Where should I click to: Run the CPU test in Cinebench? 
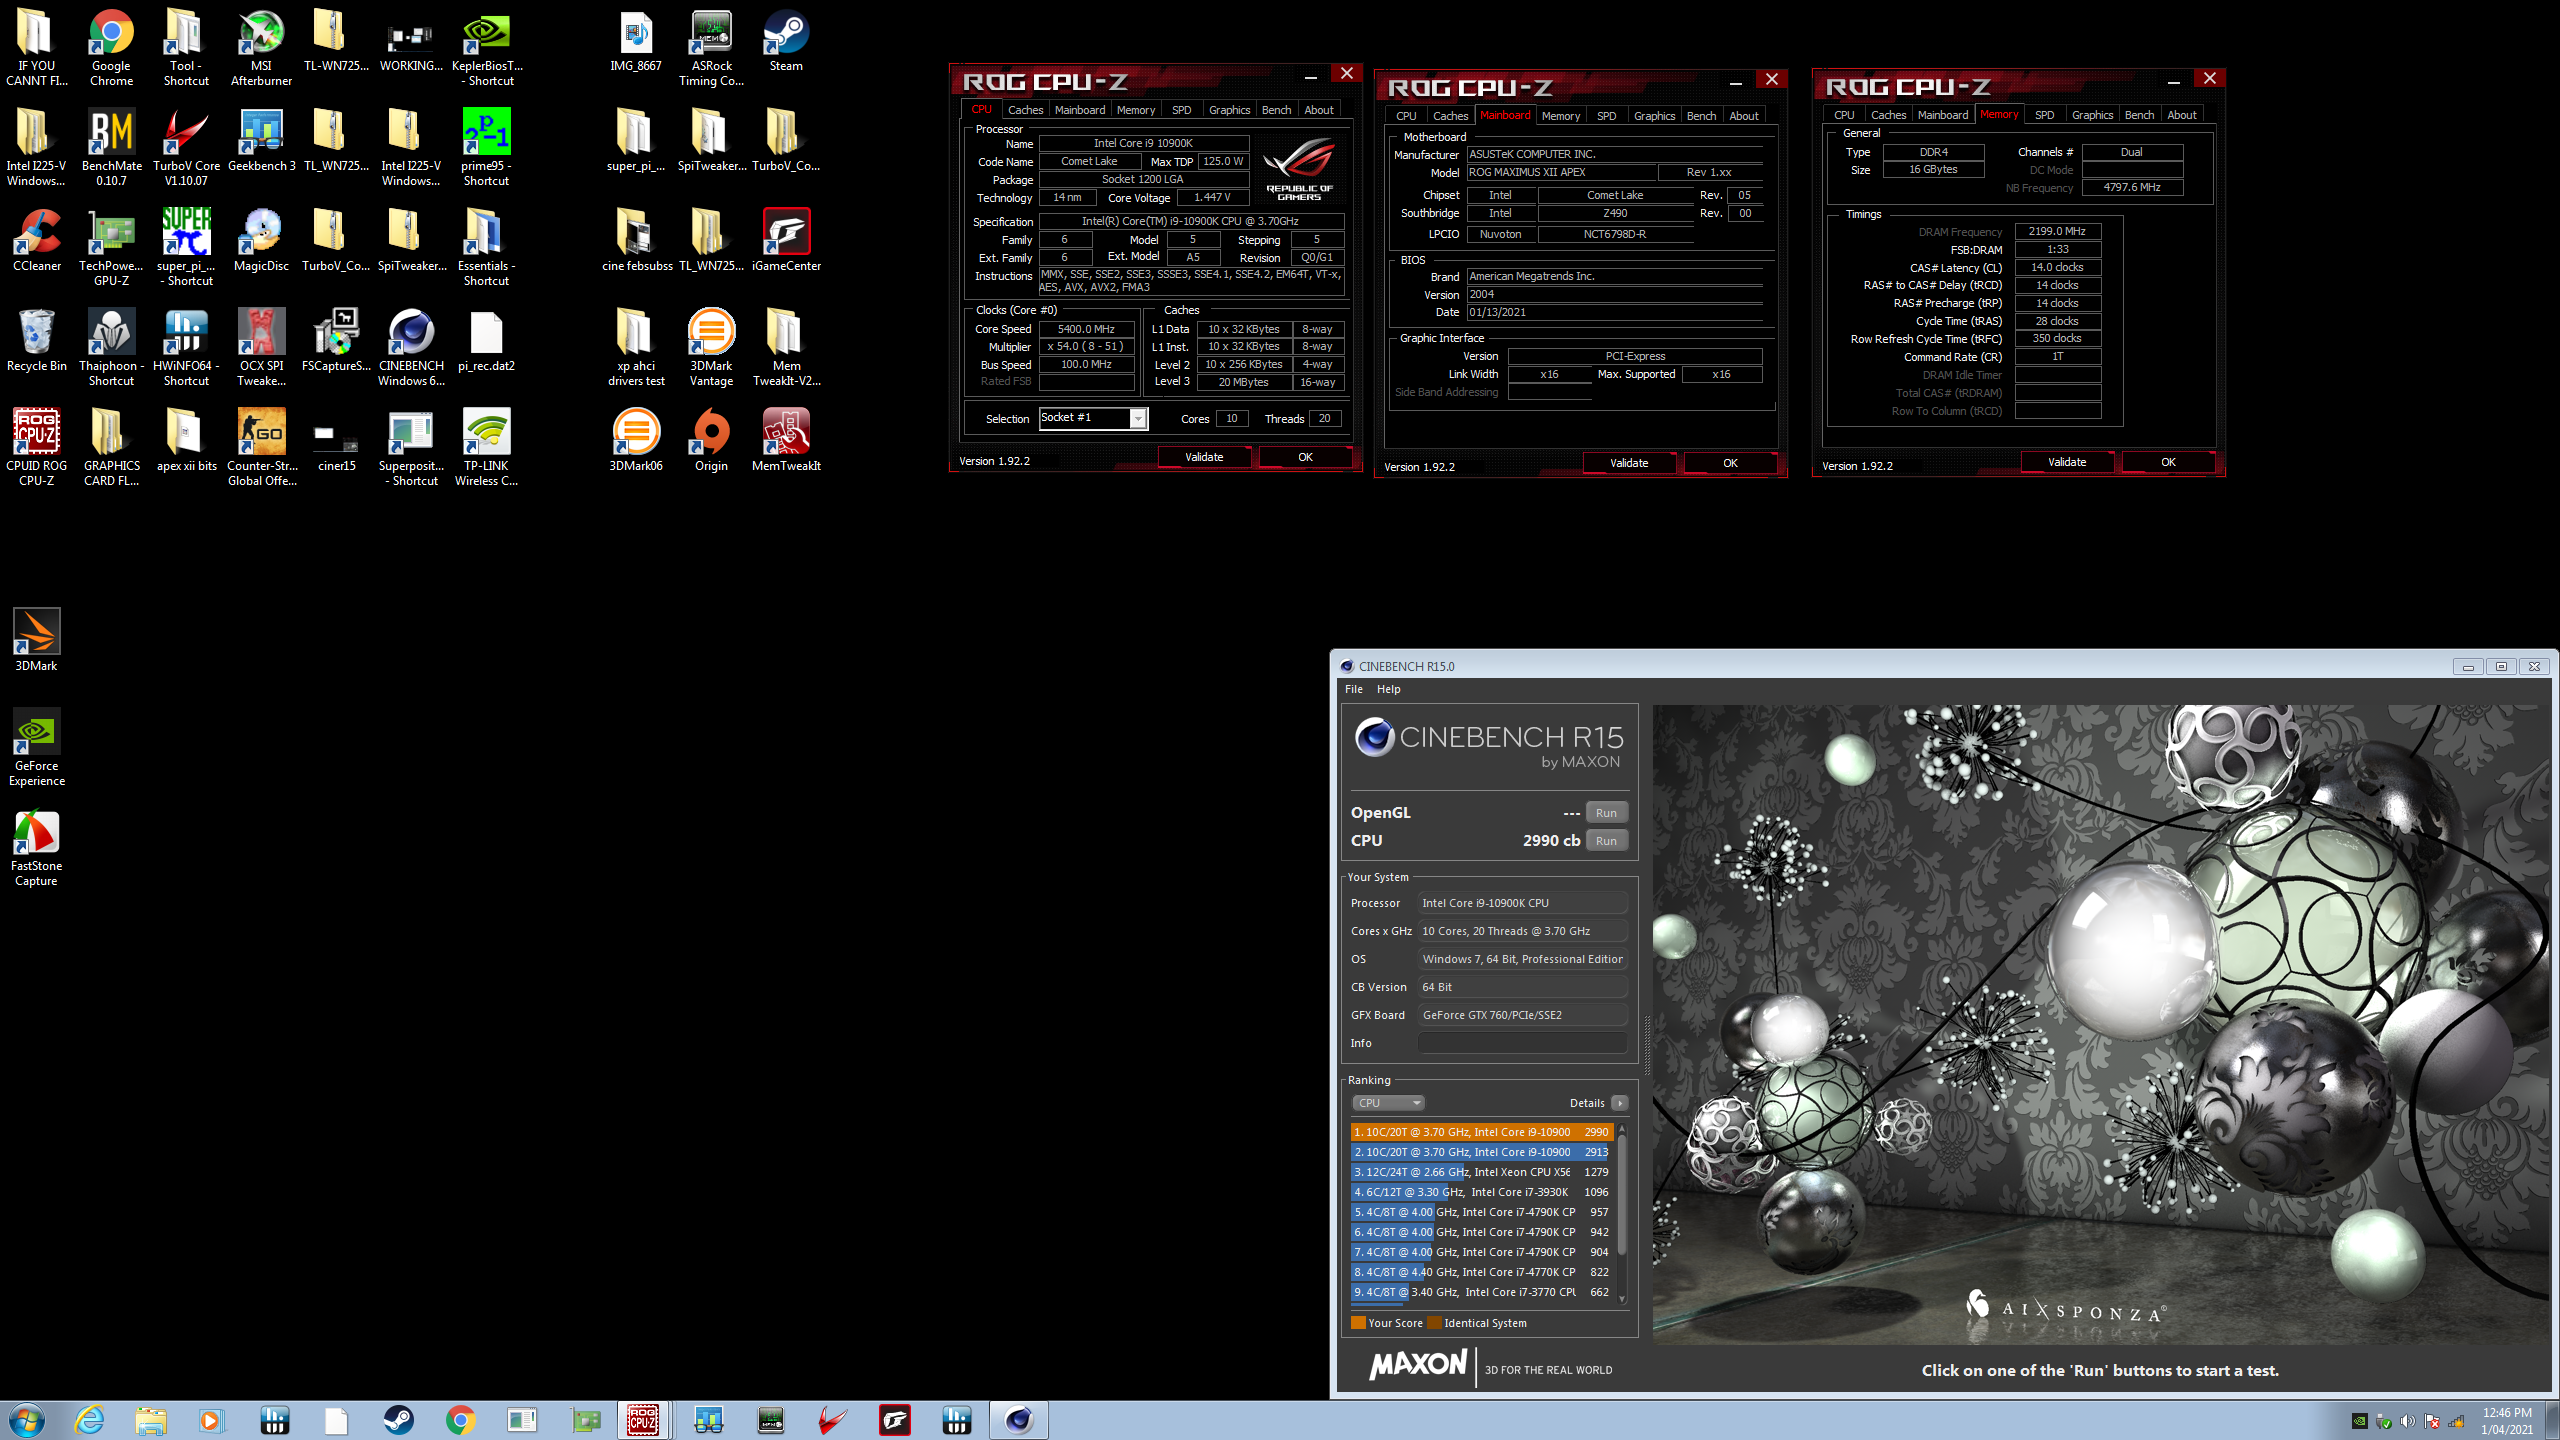pos(1606,841)
